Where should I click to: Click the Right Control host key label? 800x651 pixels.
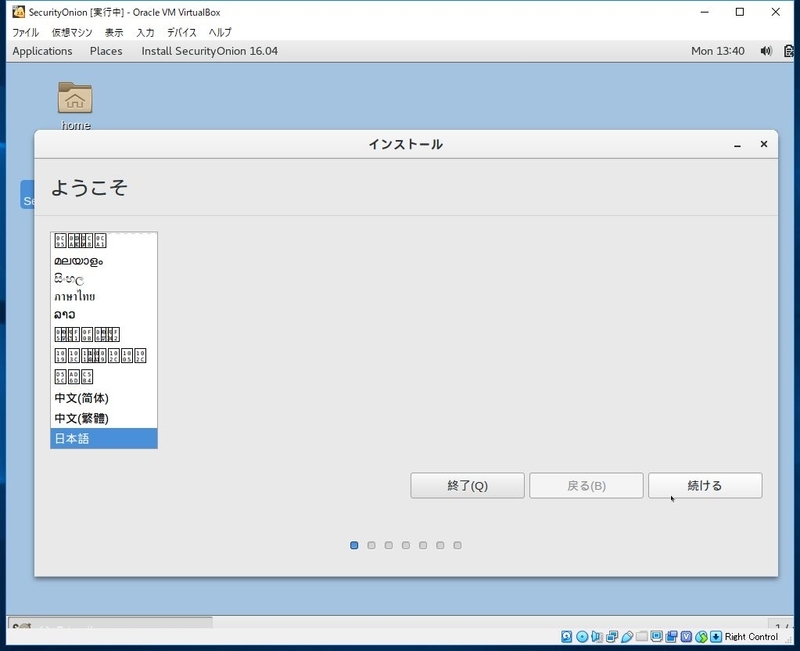pyautogui.click(x=751, y=637)
